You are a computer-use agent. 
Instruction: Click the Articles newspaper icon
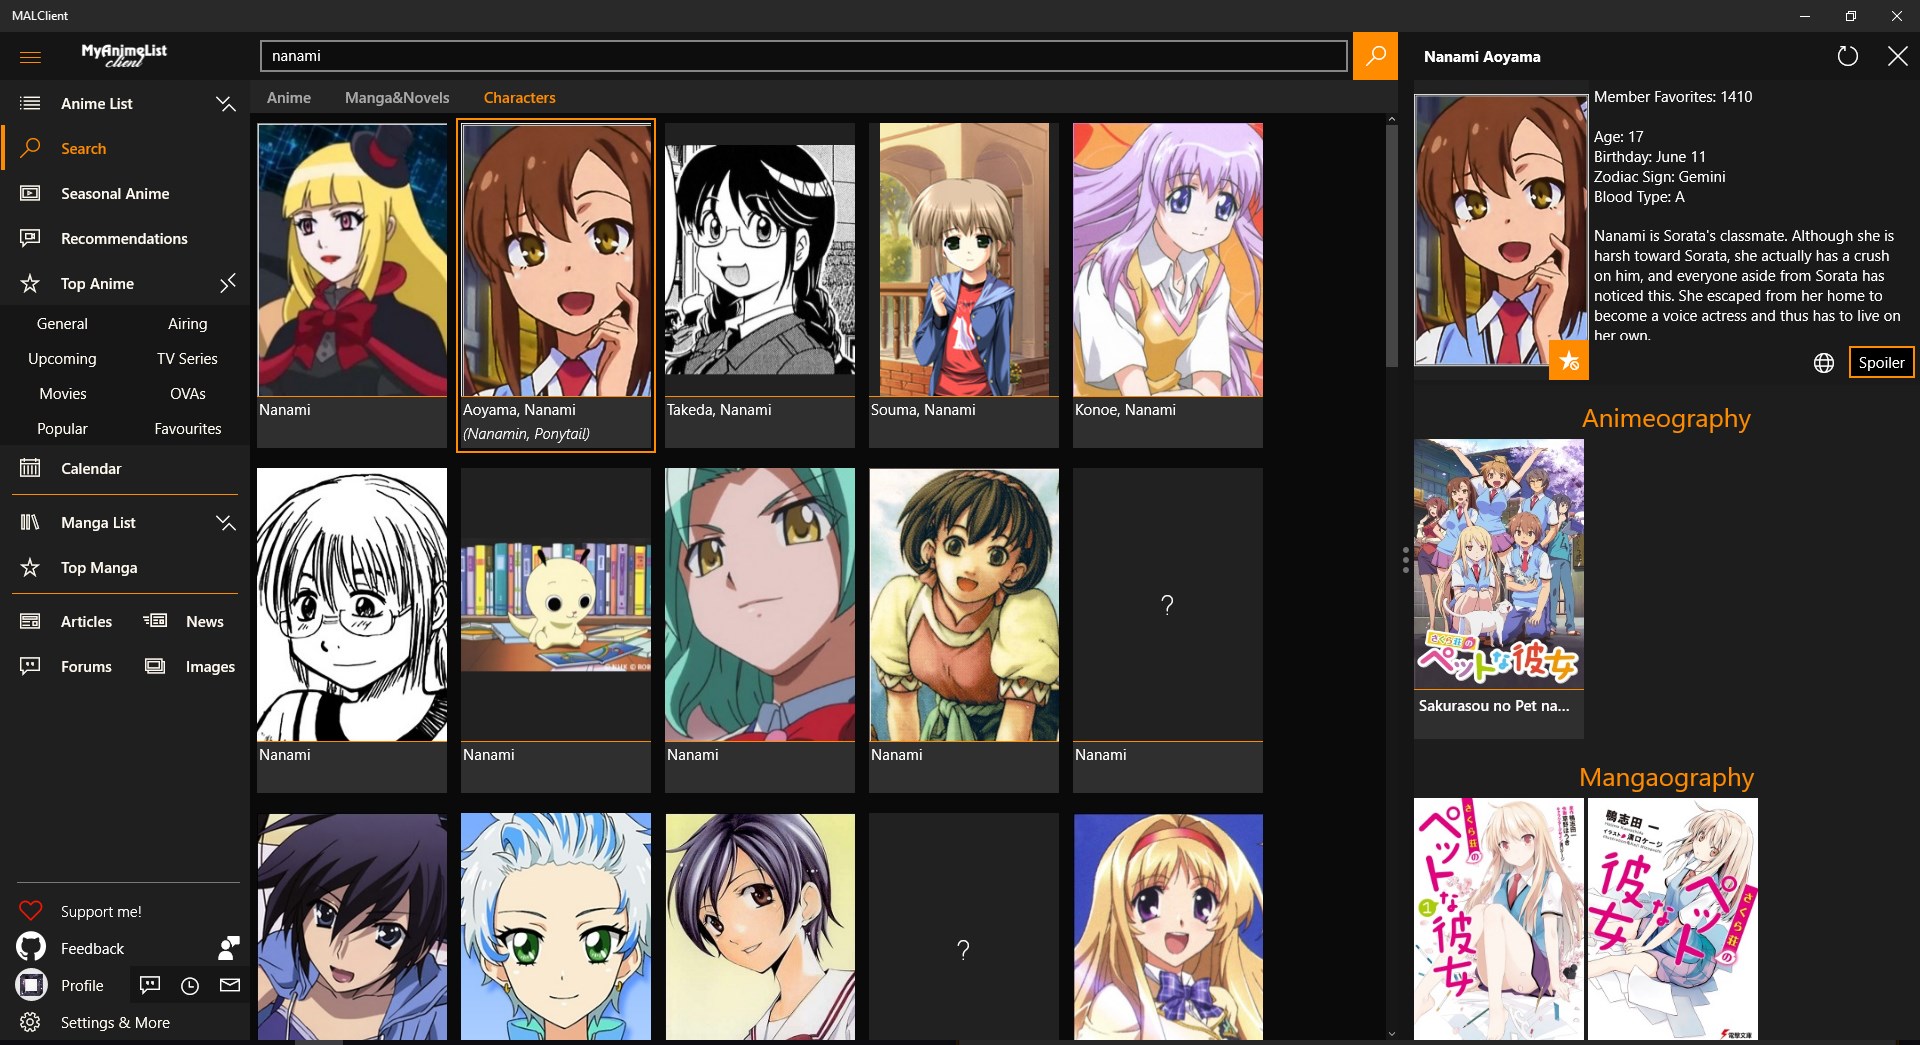[x=30, y=622]
